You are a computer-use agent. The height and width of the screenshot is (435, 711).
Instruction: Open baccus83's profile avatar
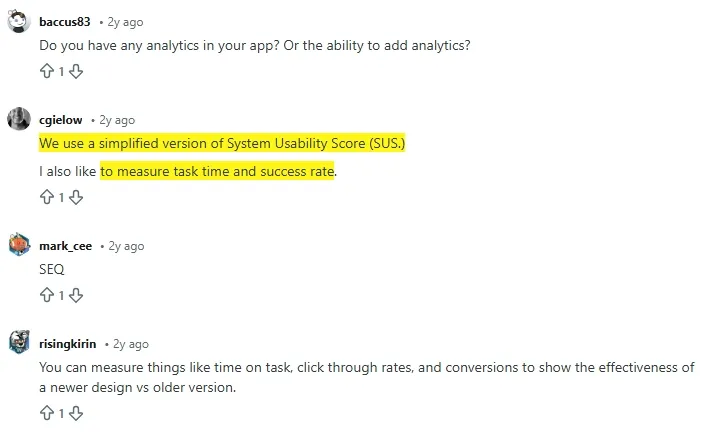(x=19, y=21)
